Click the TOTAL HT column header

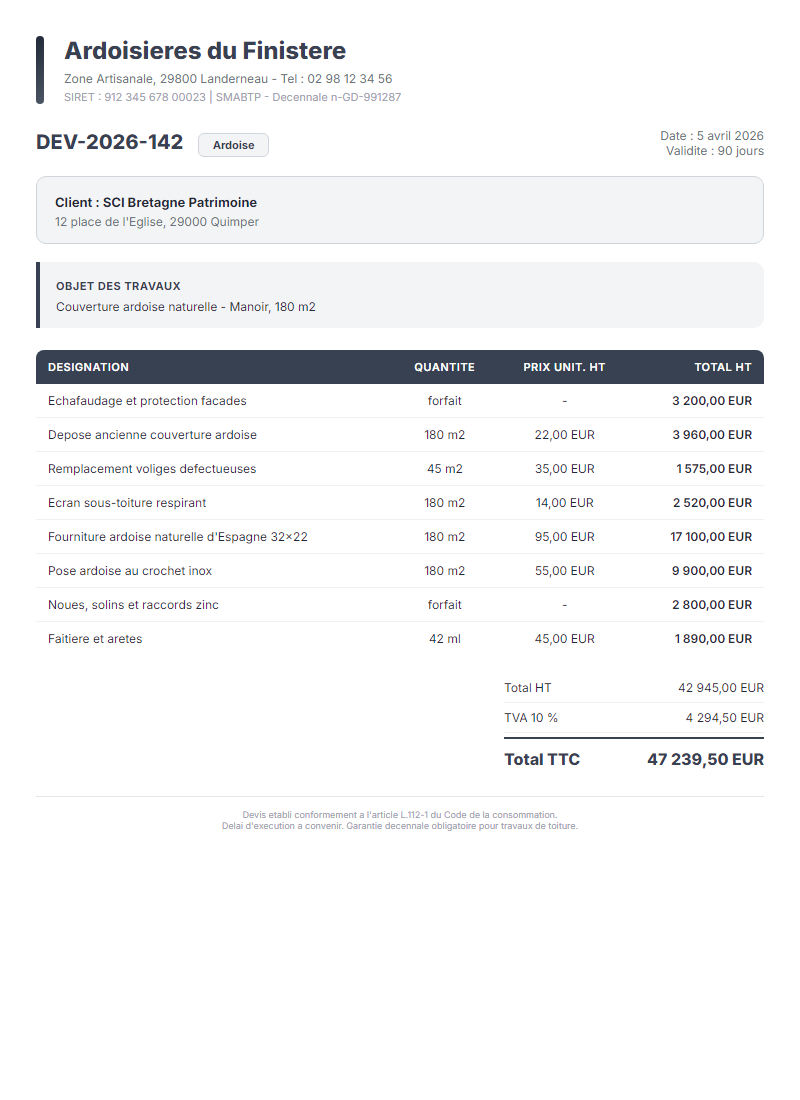click(722, 367)
